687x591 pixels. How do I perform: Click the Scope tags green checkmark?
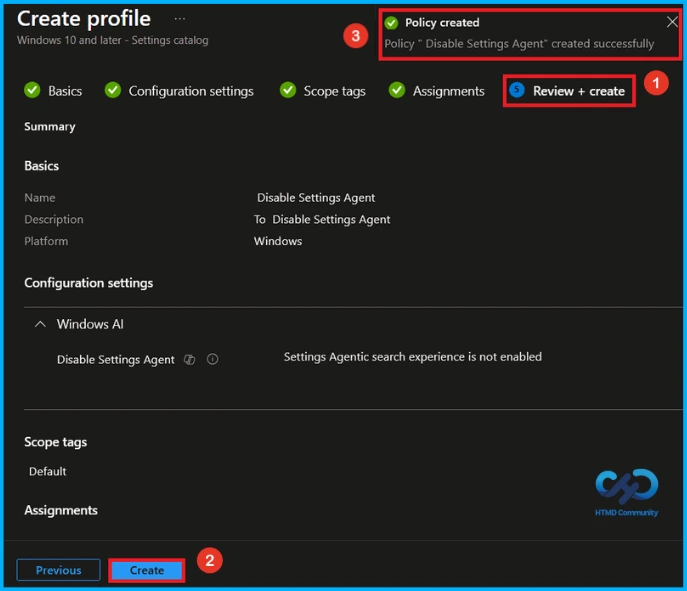click(x=288, y=90)
